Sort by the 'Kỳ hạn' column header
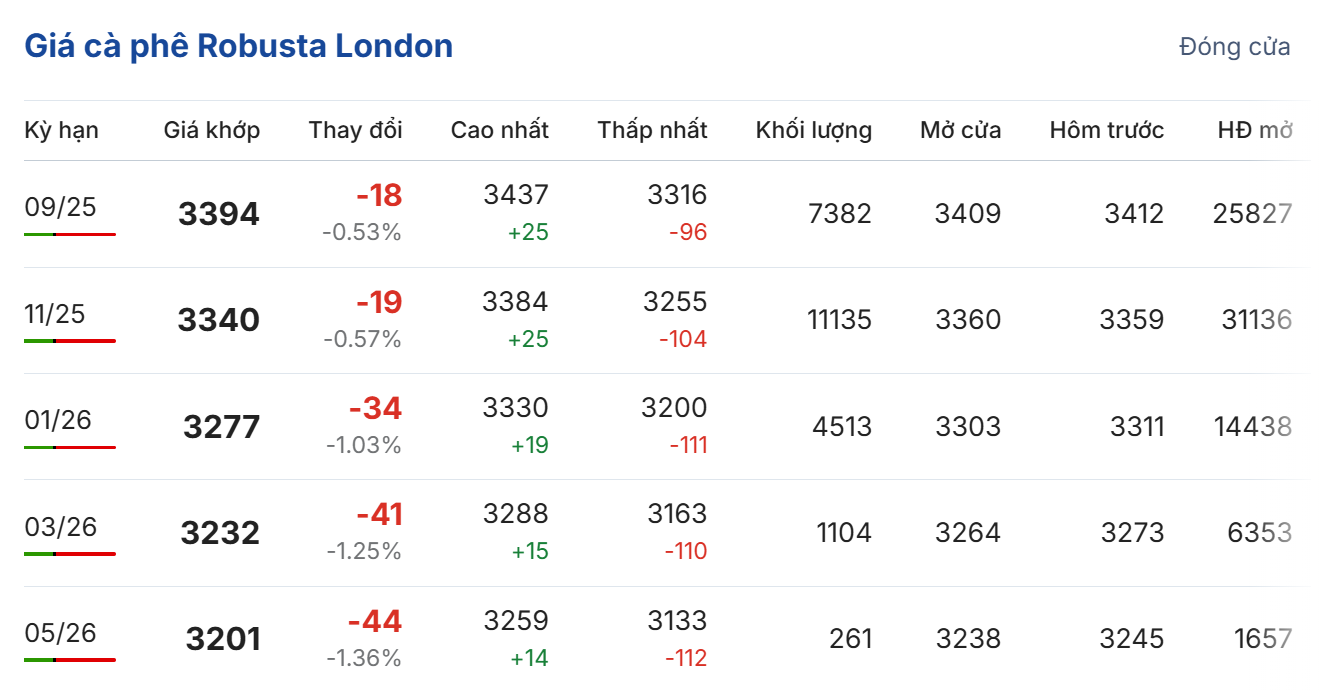Image resolution: width=1332 pixels, height=690 pixels. pyautogui.click(x=61, y=130)
